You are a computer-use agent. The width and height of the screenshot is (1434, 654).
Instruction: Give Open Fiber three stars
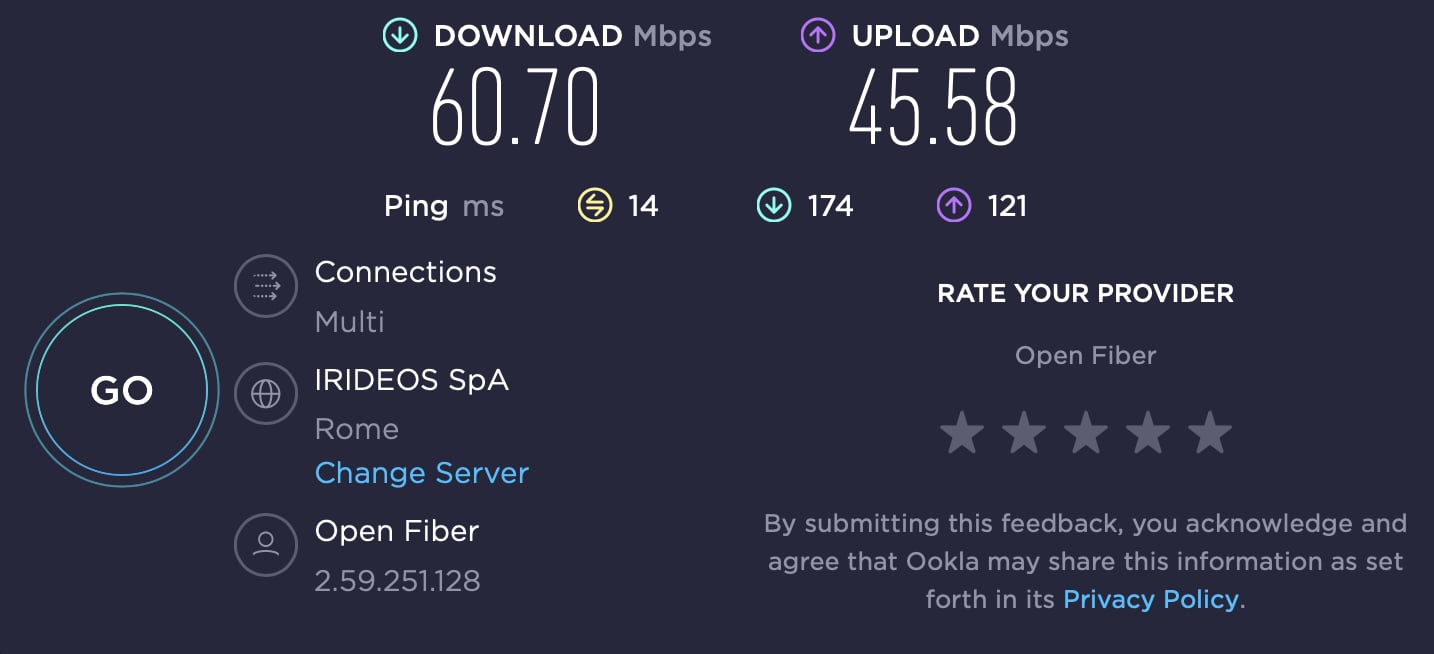click(x=1086, y=433)
